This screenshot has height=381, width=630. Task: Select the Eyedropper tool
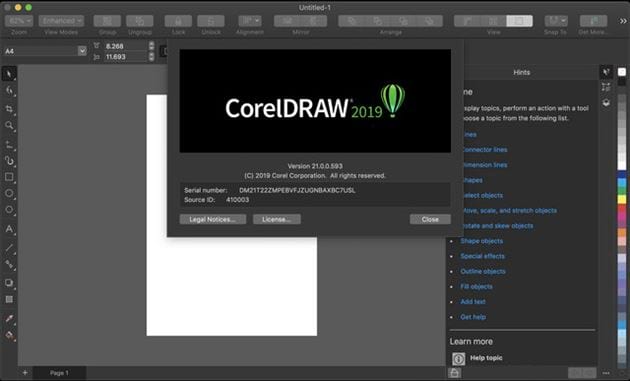coord(9,319)
